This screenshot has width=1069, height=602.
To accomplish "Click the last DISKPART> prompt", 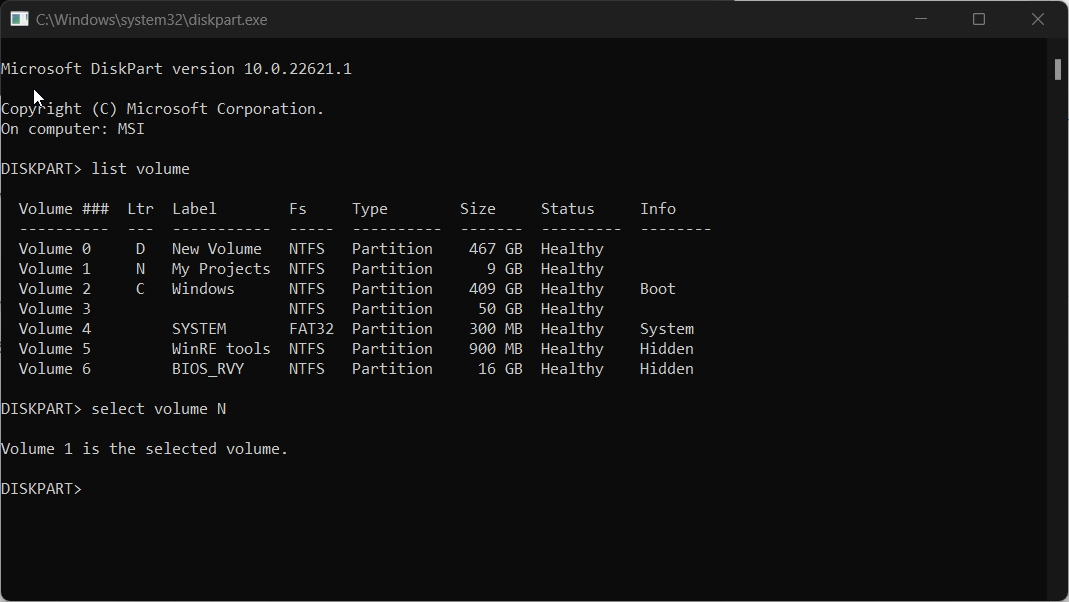I will 42,489.
